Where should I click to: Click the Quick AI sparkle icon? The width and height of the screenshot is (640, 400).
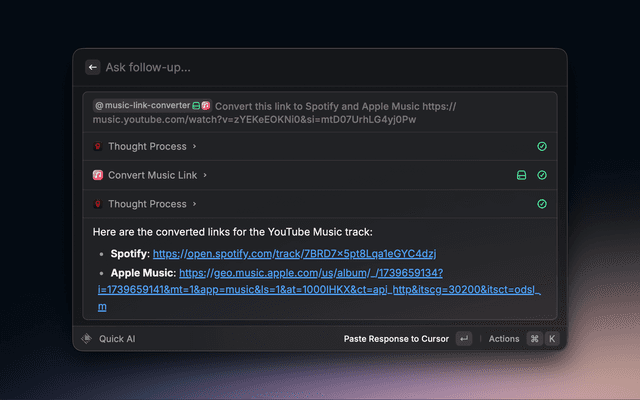87,339
